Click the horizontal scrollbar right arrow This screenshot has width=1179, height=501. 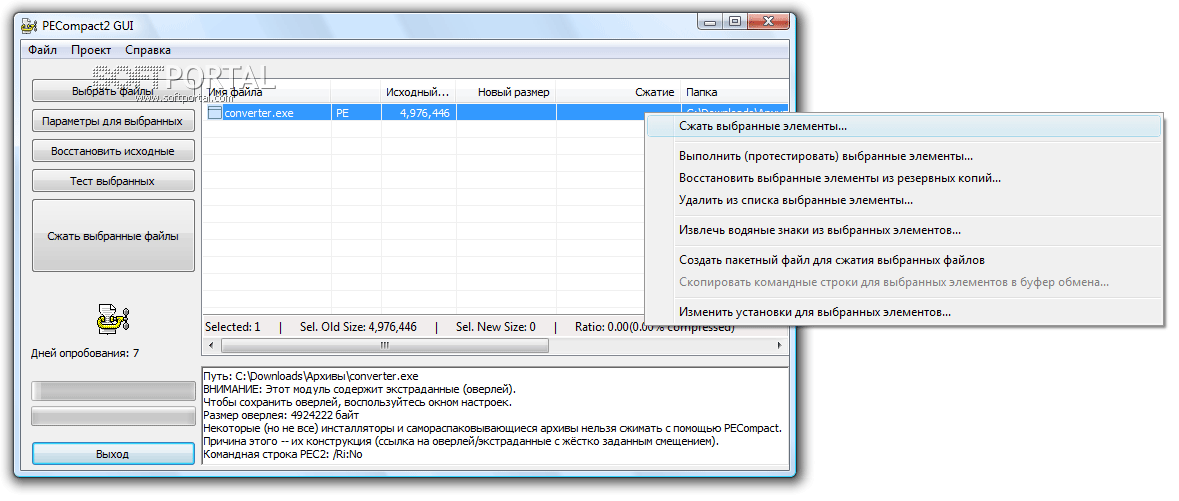(x=780, y=345)
